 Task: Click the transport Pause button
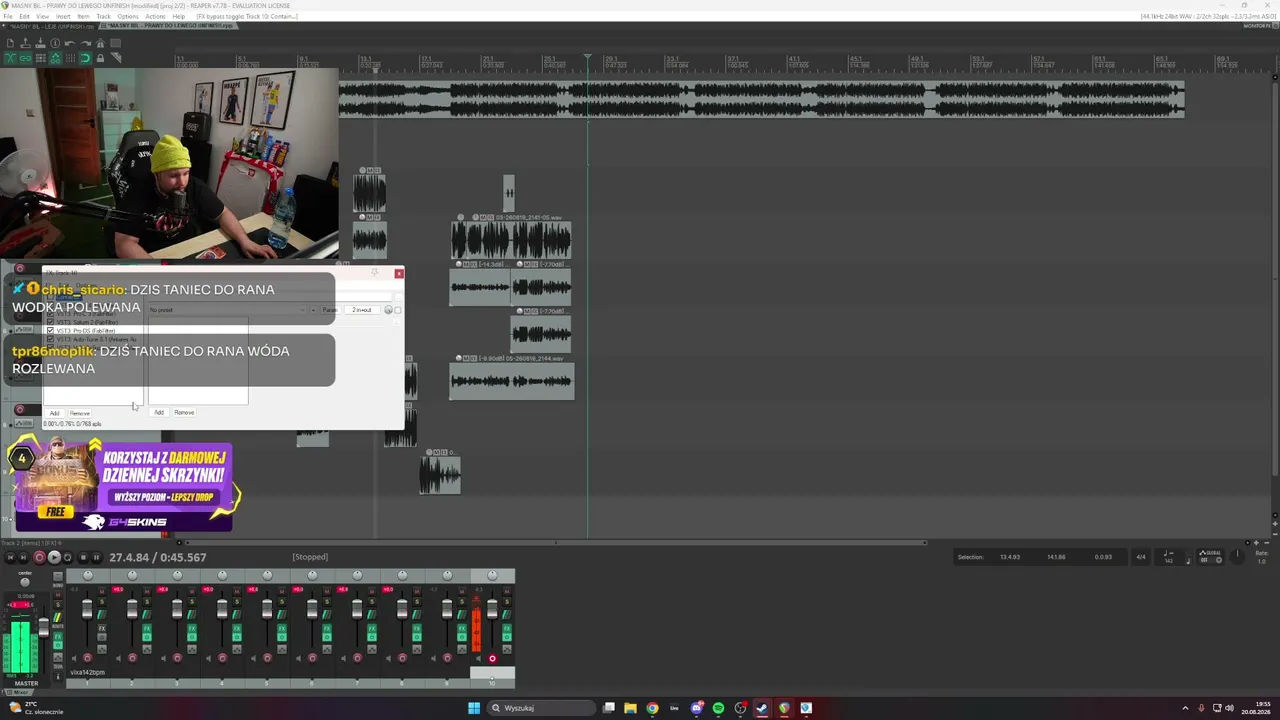click(97, 557)
